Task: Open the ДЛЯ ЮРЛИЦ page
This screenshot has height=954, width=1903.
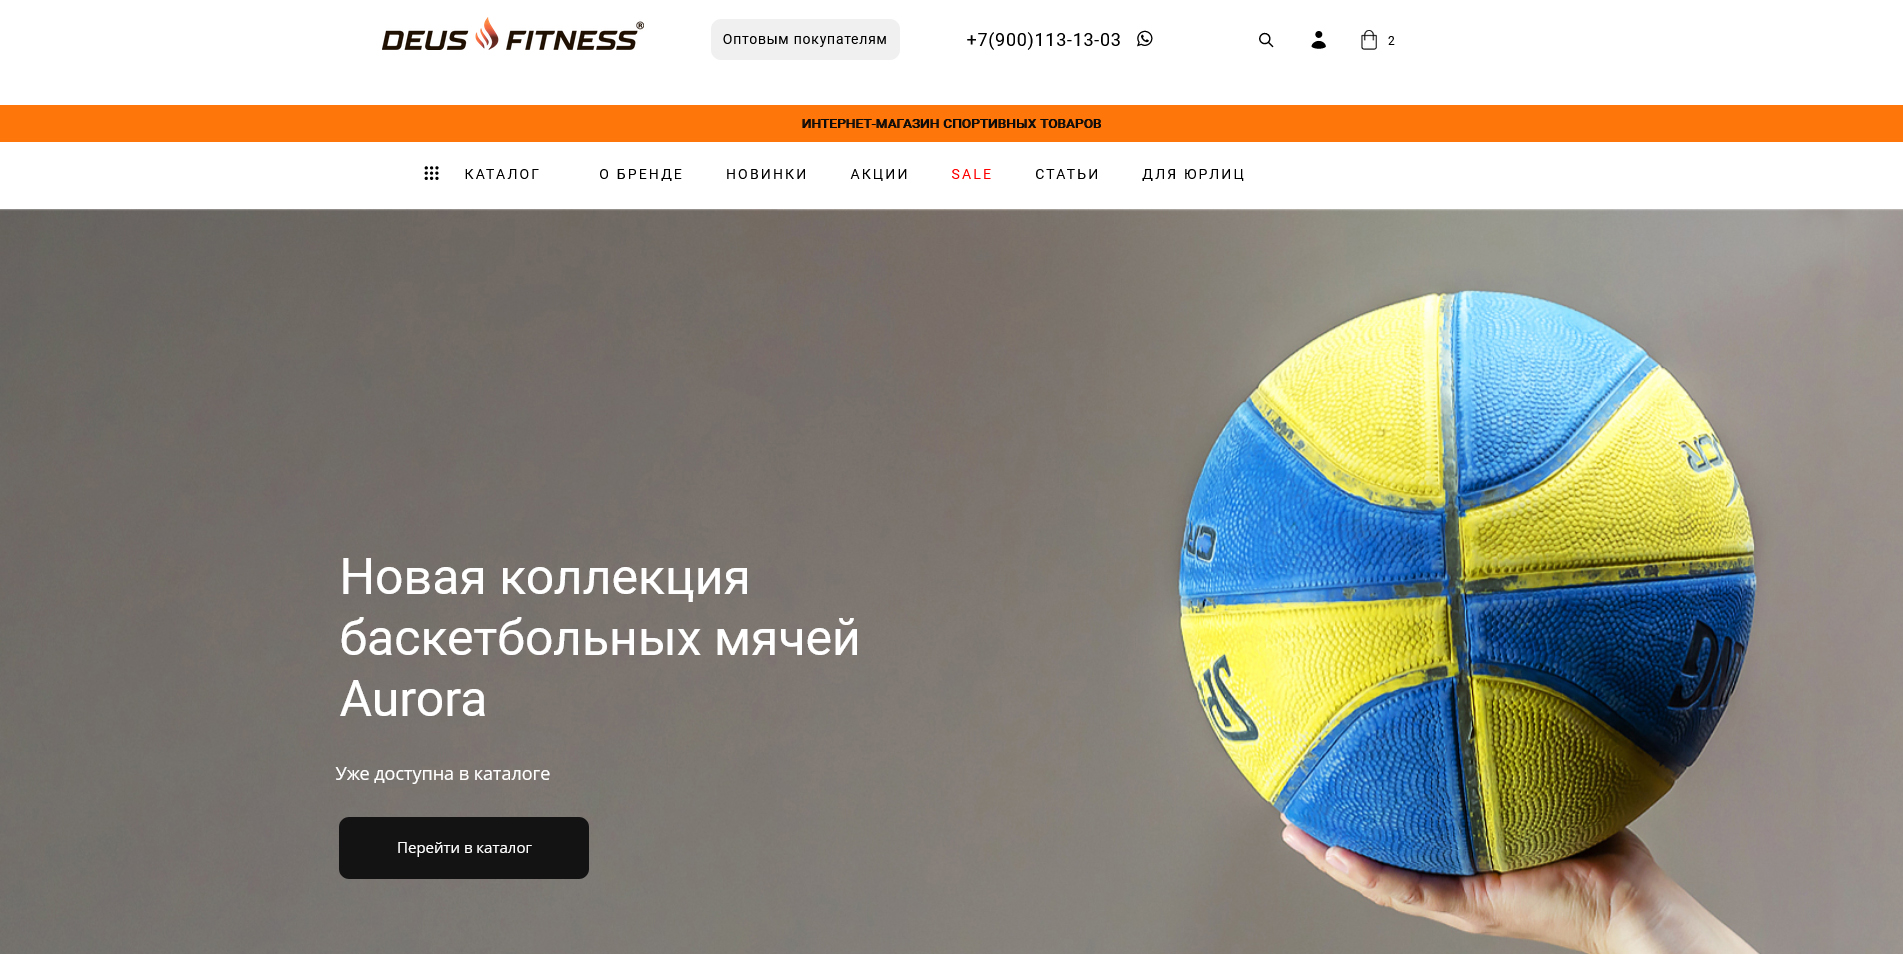Action: click(x=1194, y=174)
